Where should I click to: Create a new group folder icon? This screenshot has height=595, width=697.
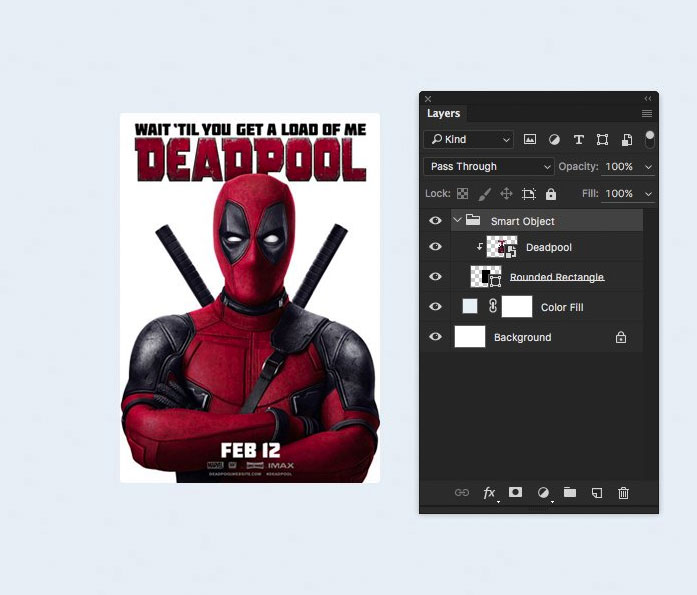point(569,492)
